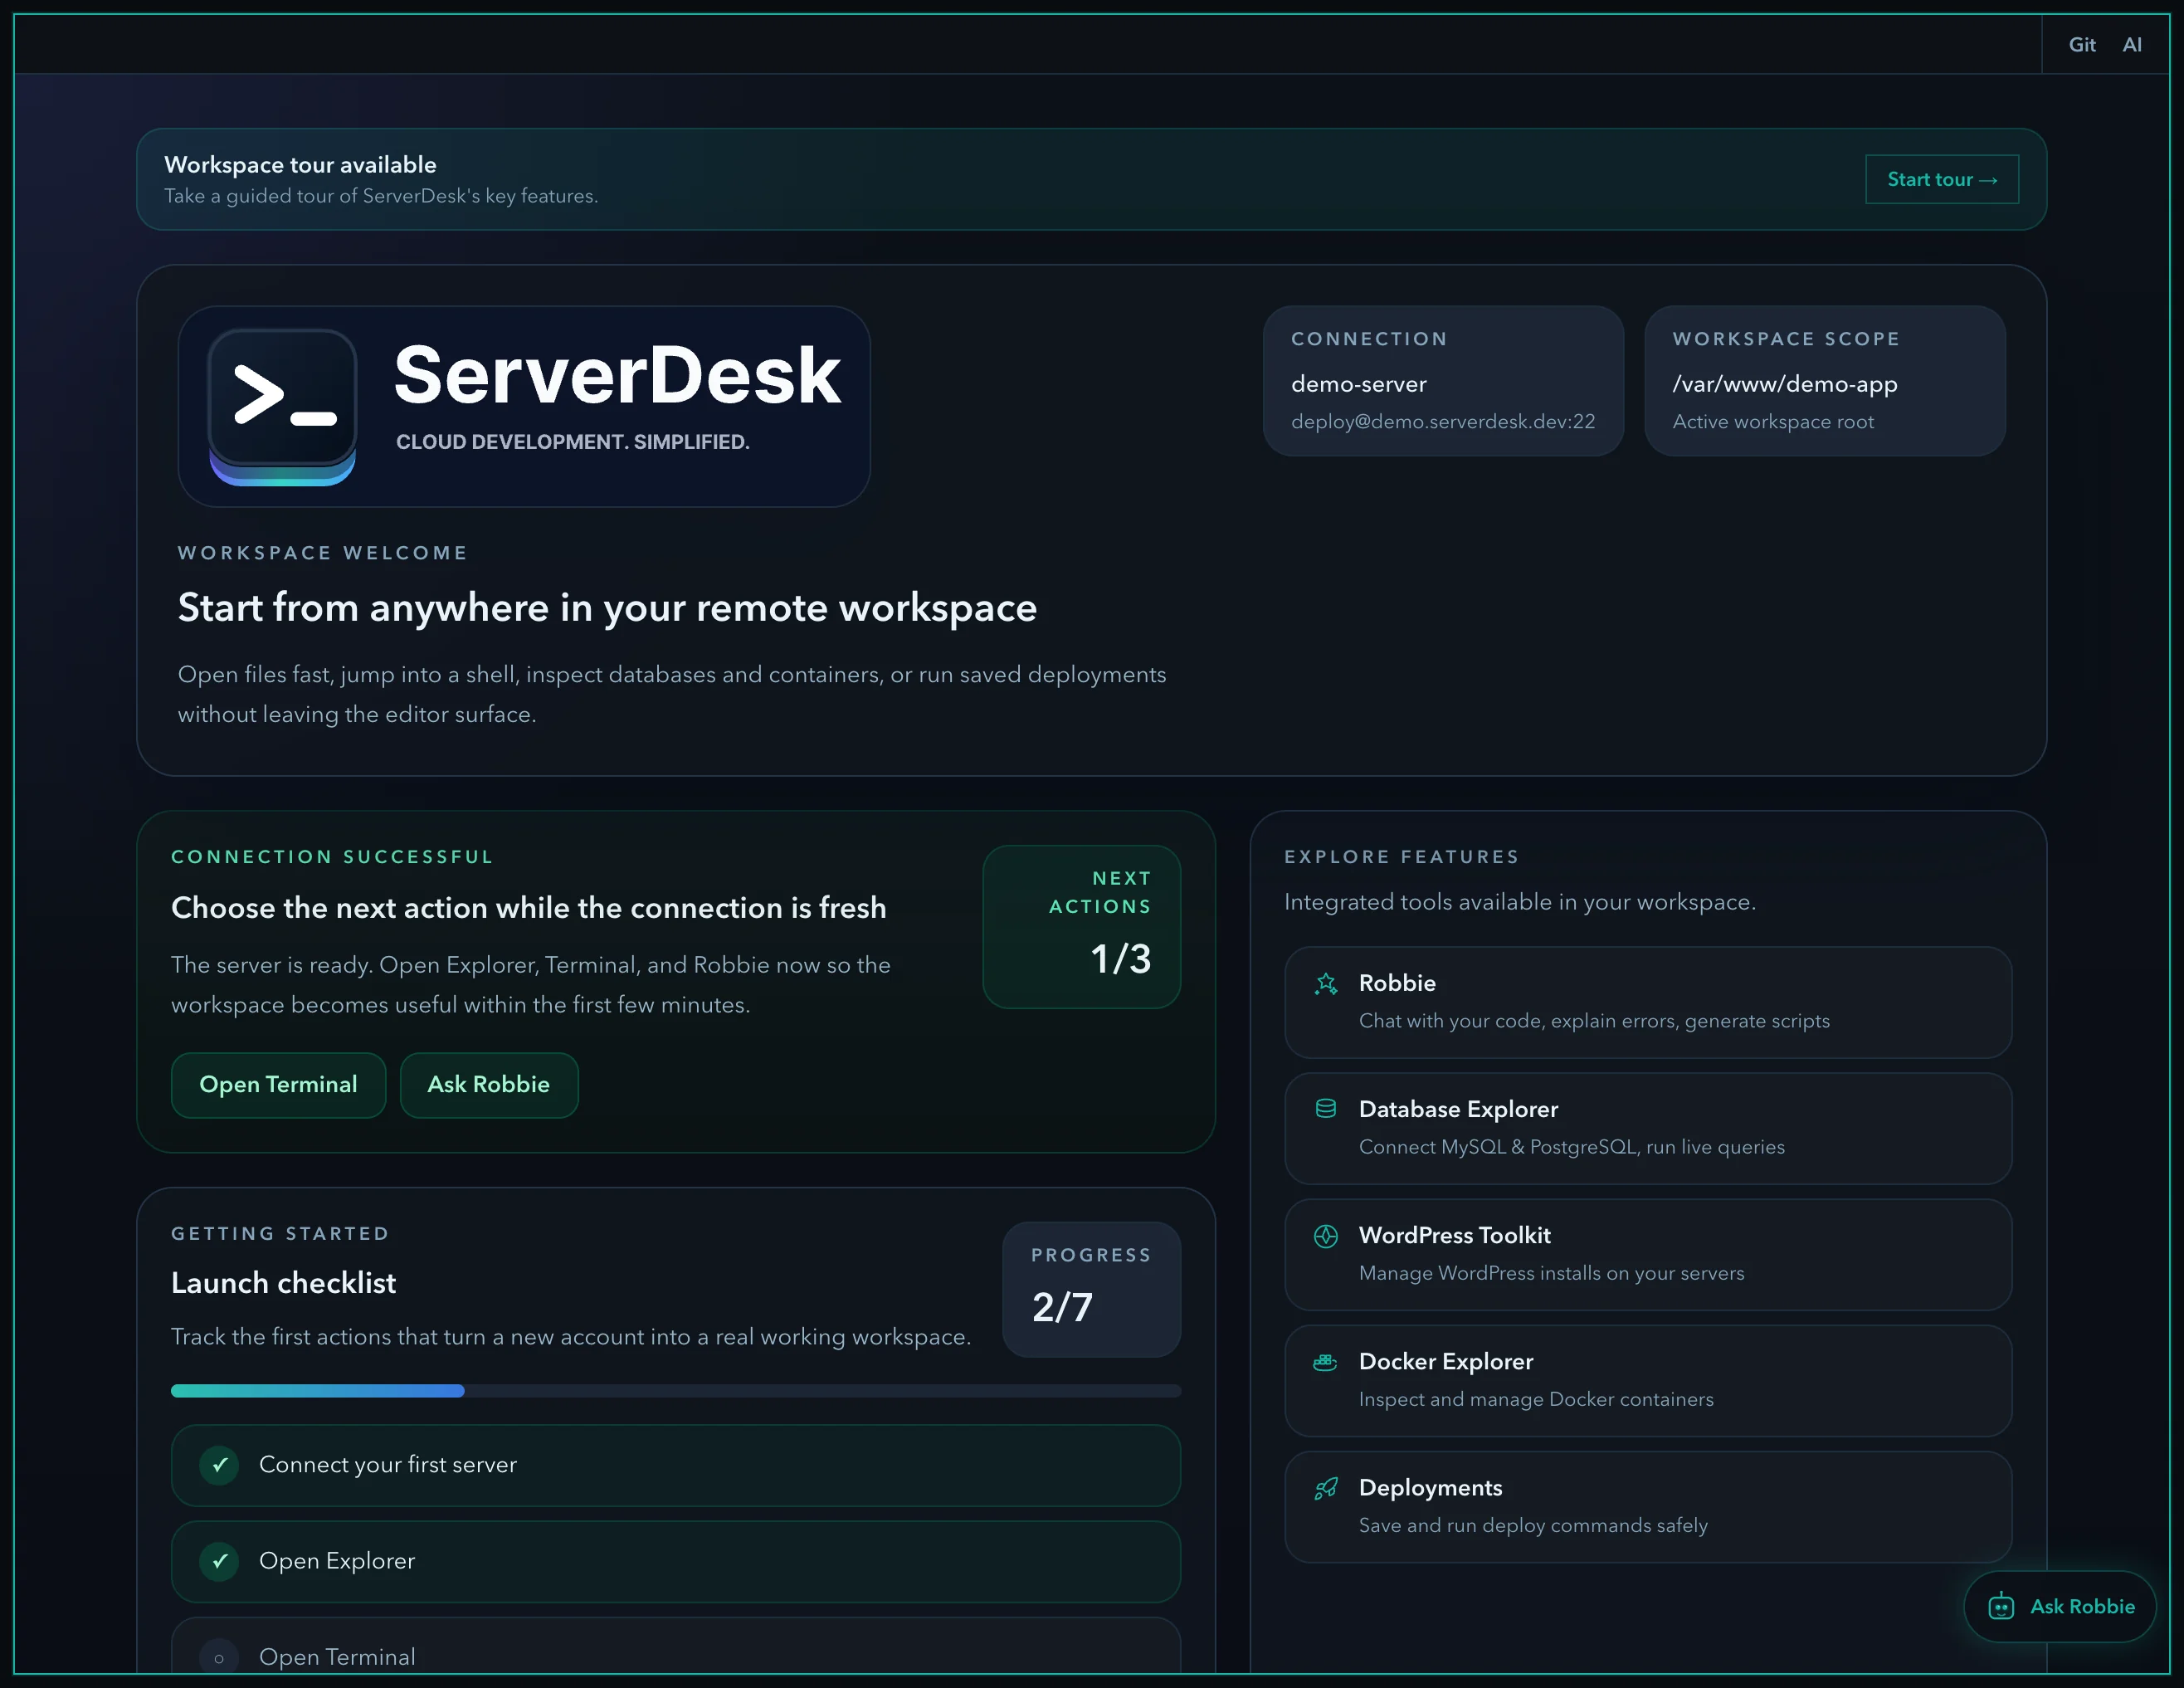Open the WordPress Toolkit feature card
Viewport: 2184px width, 1688px height.
(x=1648, y=1254)
